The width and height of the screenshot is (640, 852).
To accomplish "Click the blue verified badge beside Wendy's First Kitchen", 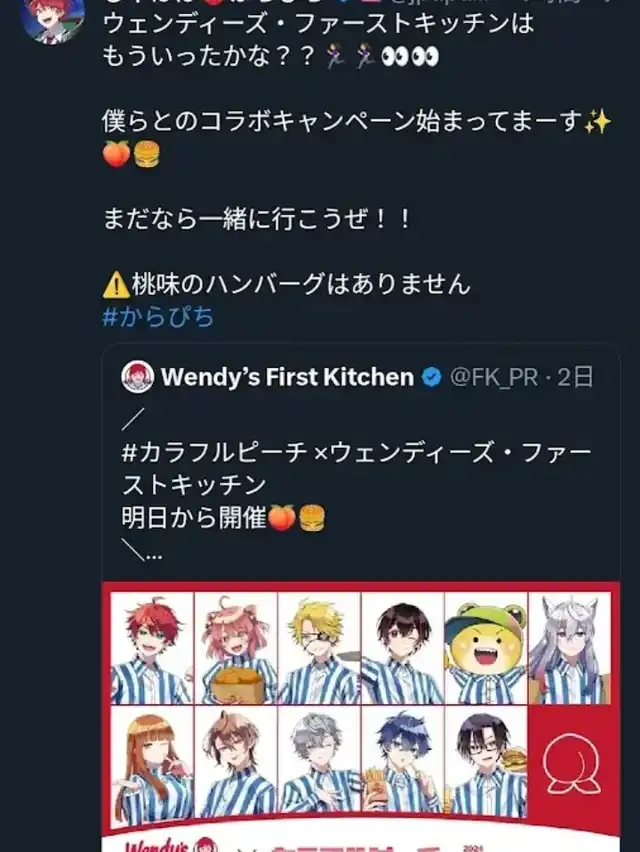I will coord(431,377).
